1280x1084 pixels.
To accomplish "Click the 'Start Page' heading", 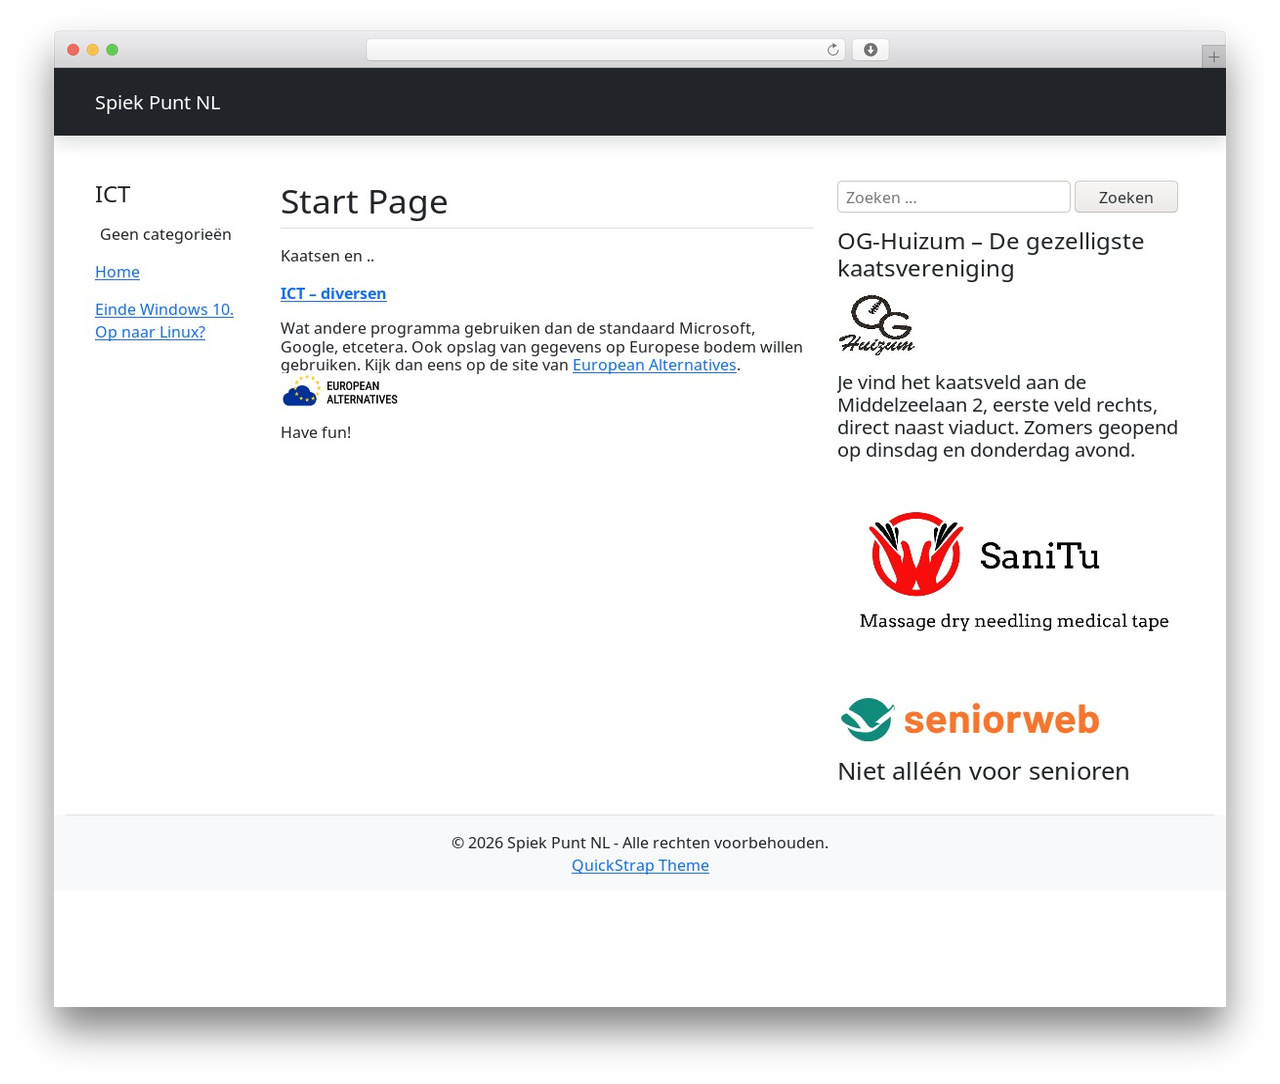I will (x=364, y=202).
